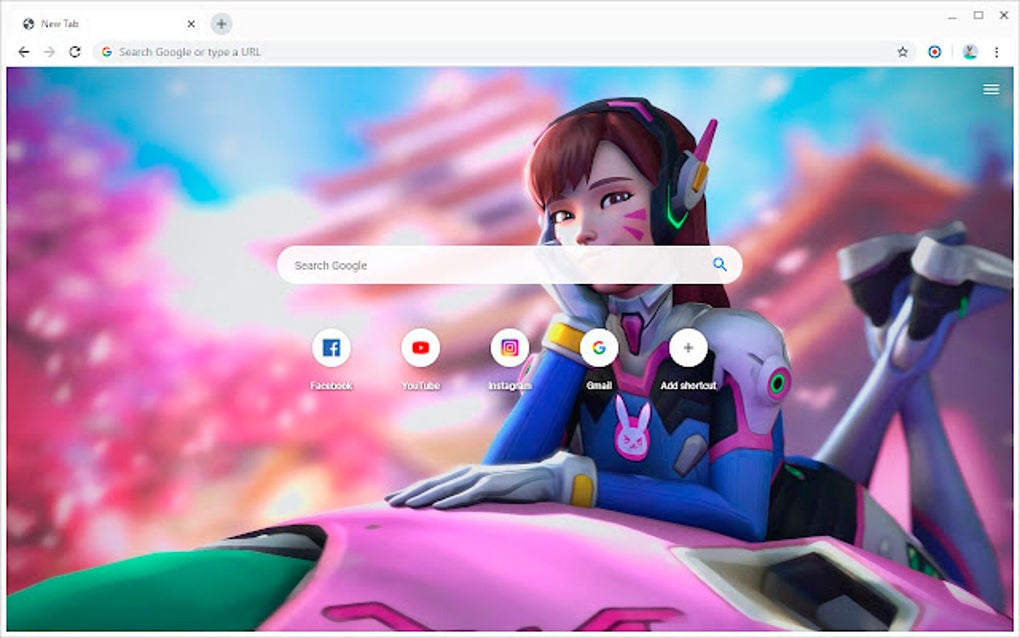
Task: Open the wallpaper hamburger menu
Action: [x=990, y=89]
